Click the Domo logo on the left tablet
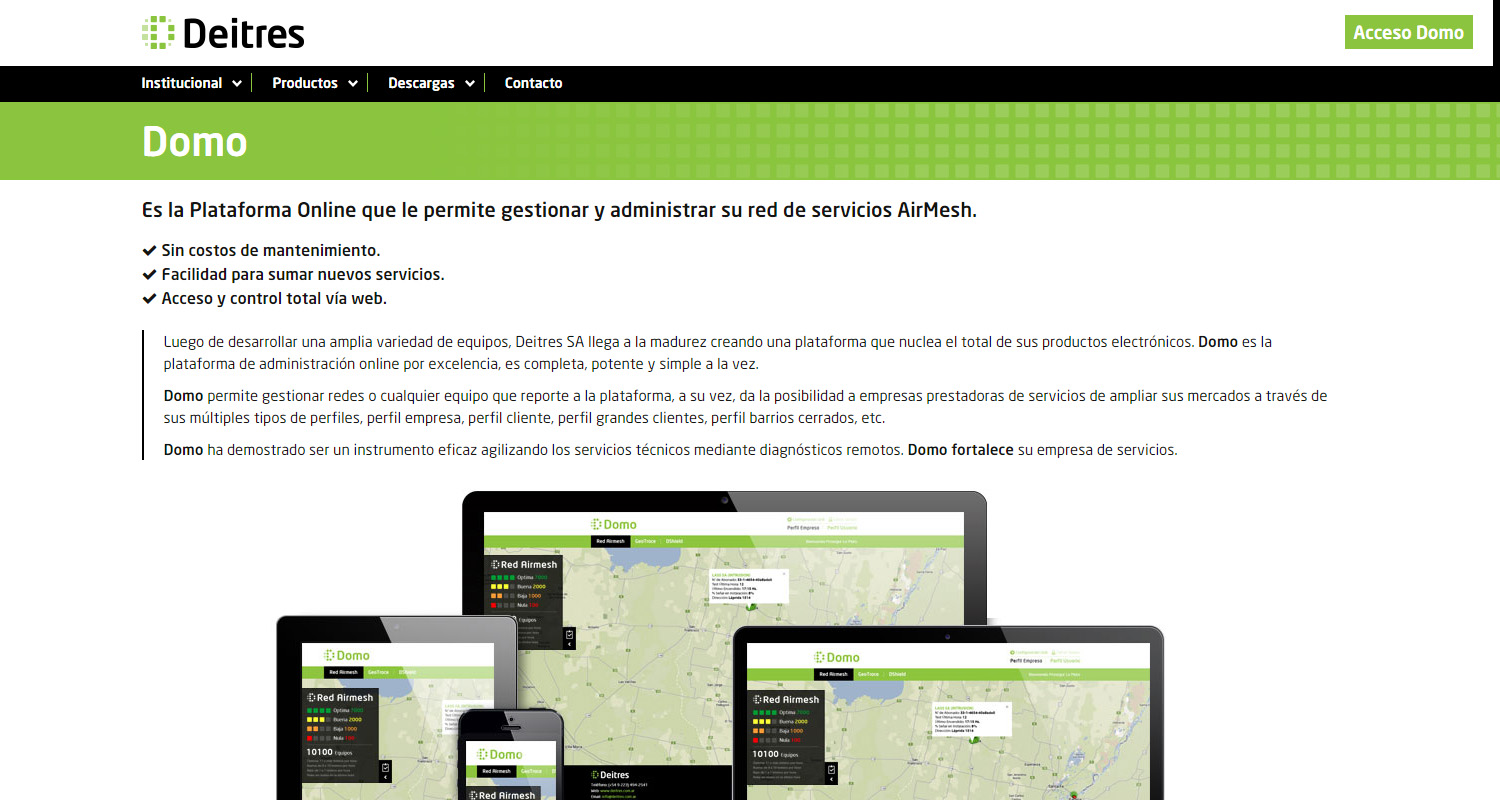Screen dimensions: 1500x800 tap(346, 655)
